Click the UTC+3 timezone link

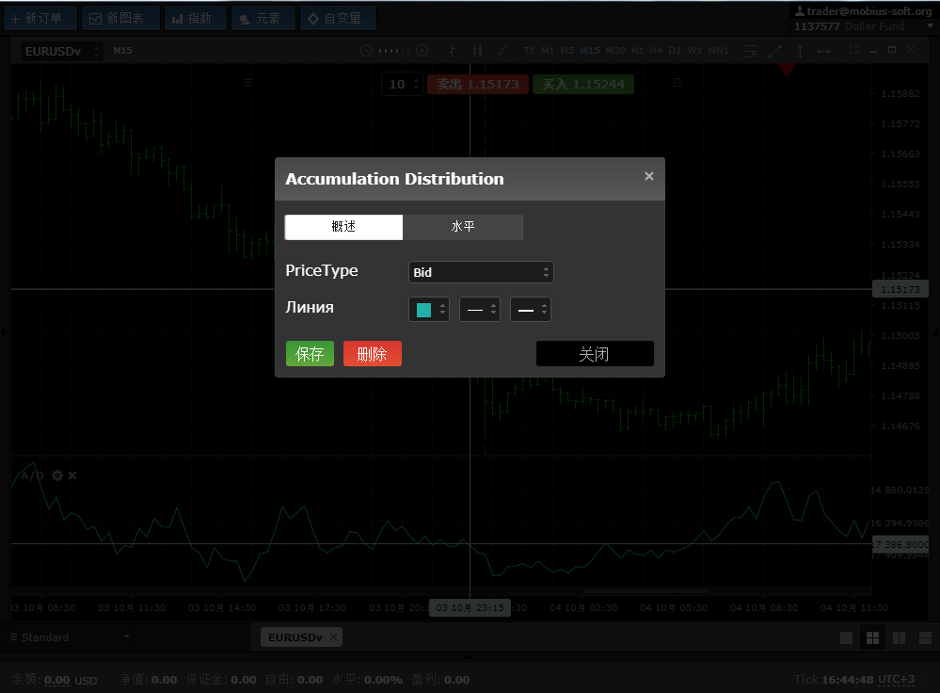coord(896,679)
